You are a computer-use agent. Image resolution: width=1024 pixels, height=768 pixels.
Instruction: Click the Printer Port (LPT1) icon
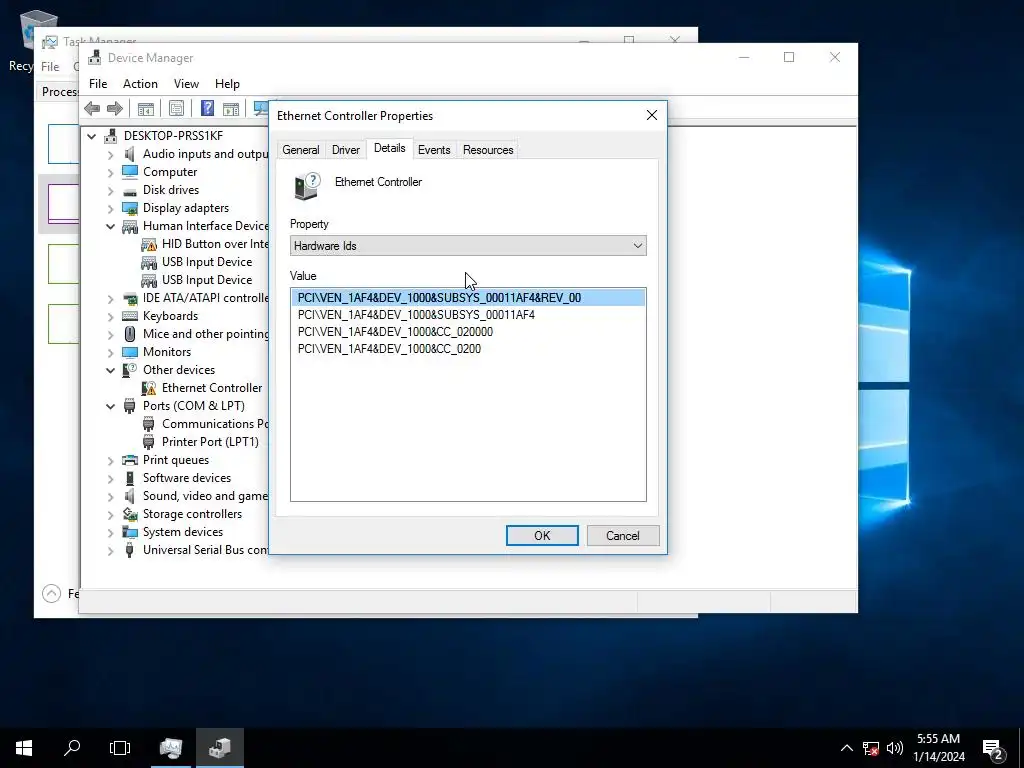click(x=149, y=442)
